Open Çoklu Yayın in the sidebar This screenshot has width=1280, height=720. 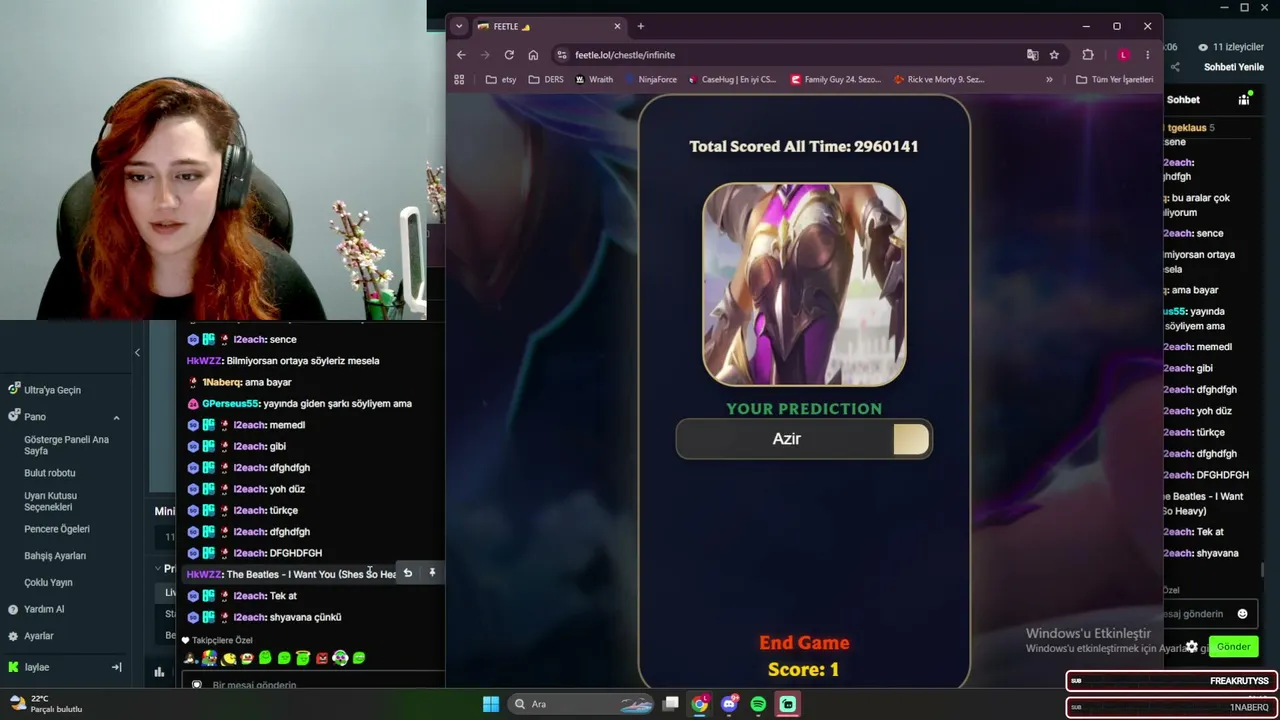[x=48, y=583]
